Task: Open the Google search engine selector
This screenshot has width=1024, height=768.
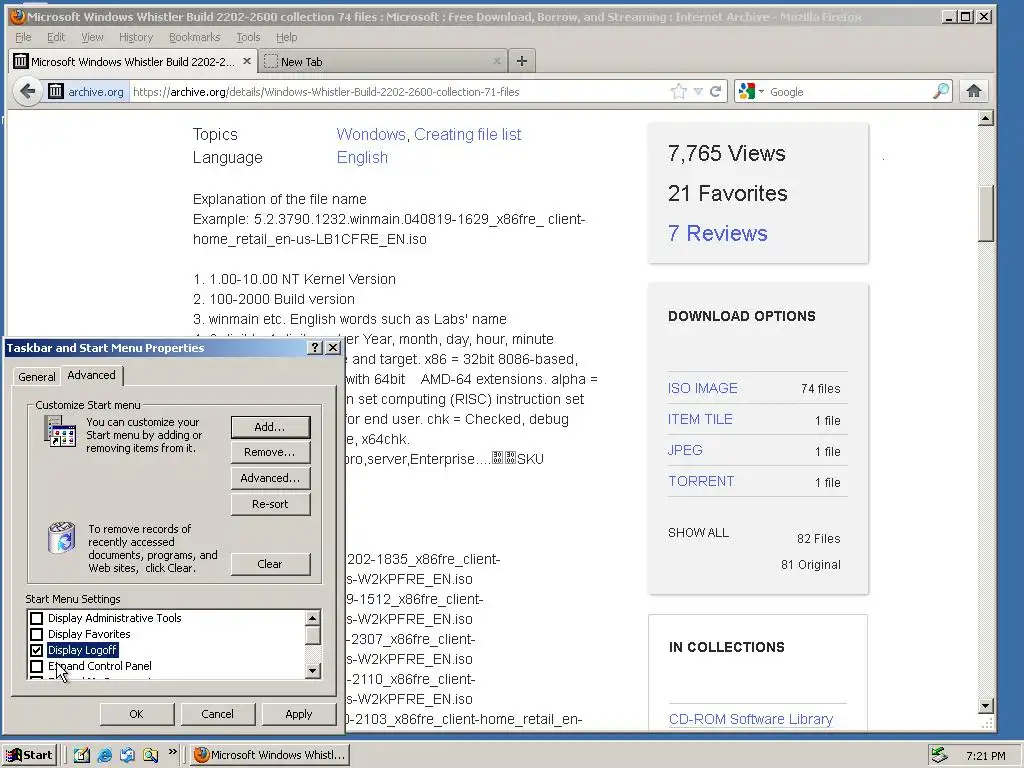Action: 751,91
